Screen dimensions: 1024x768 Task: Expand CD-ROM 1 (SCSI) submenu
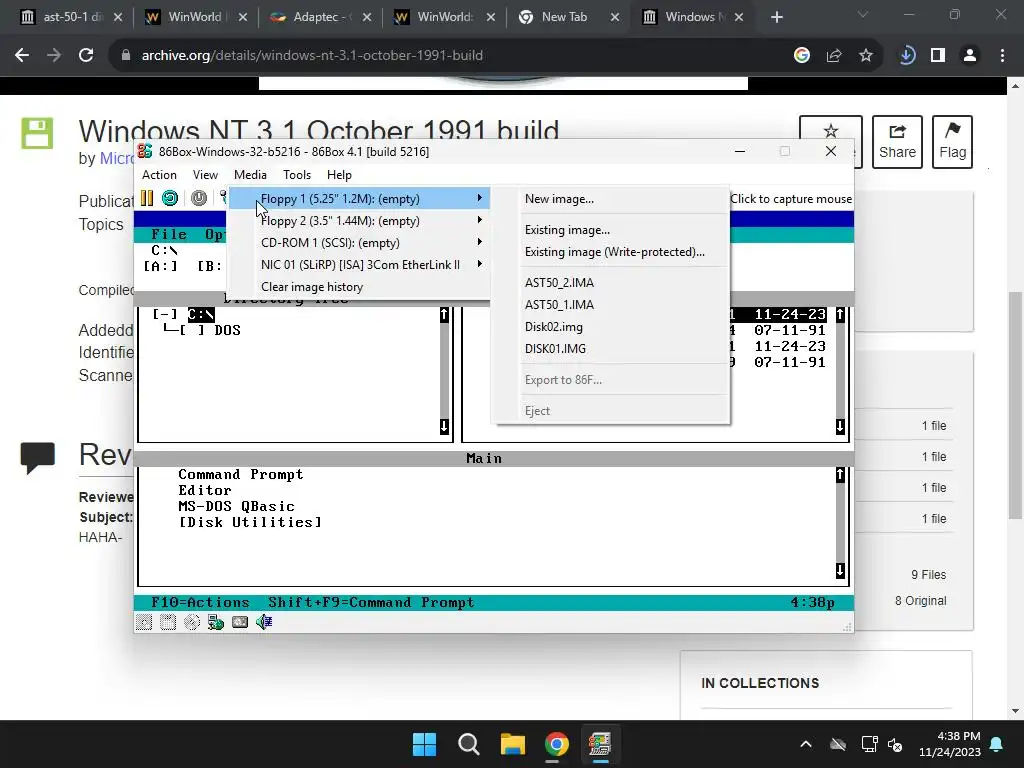pyautogui.click(x=359, y=242)
